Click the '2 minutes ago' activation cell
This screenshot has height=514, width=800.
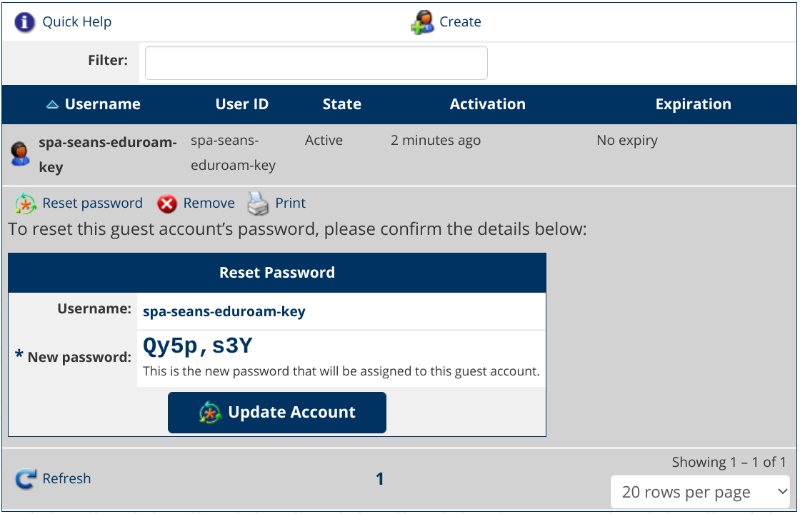click(x=436, y=140)
